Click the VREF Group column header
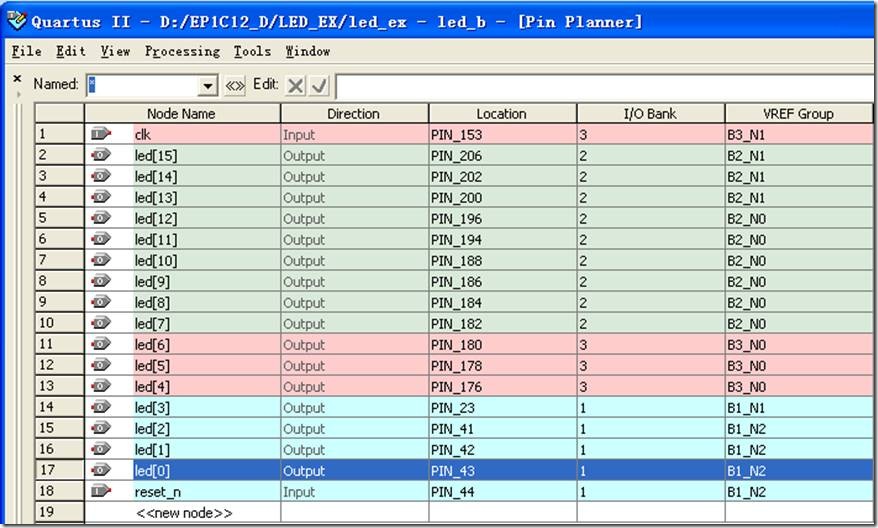 pos(798,114)
